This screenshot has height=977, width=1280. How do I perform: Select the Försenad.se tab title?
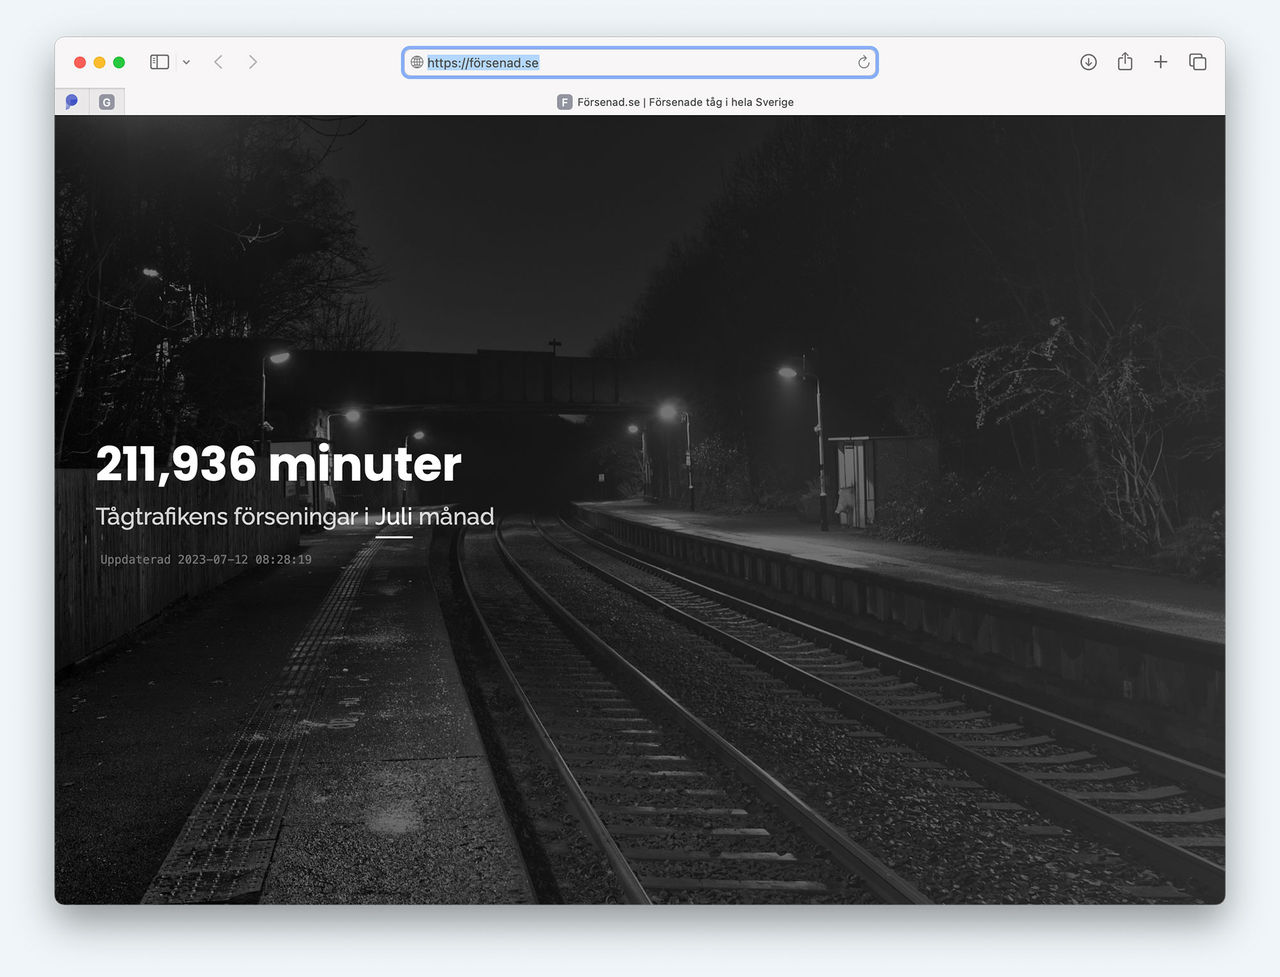[684, 102]
